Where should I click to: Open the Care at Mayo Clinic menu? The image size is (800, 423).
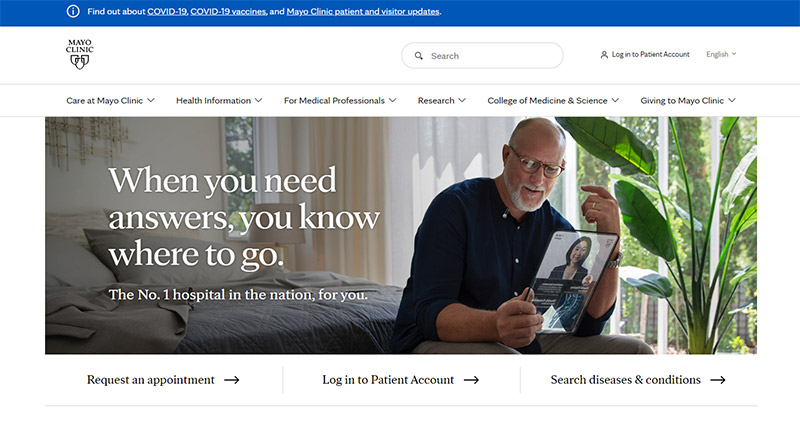110,101
